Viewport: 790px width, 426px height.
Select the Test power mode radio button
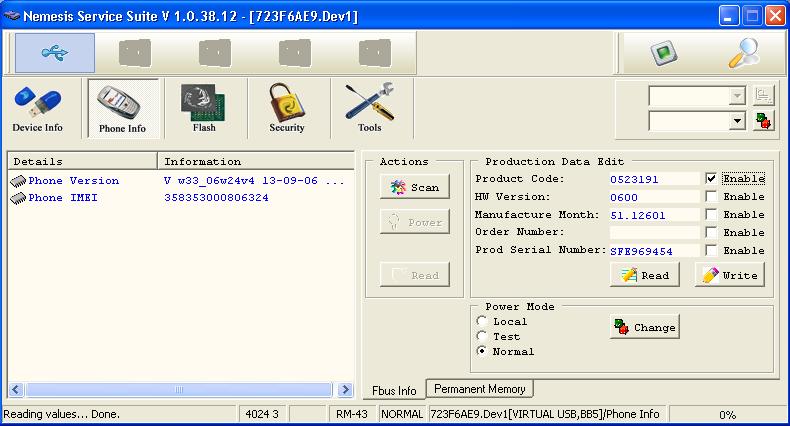[482, 337]
